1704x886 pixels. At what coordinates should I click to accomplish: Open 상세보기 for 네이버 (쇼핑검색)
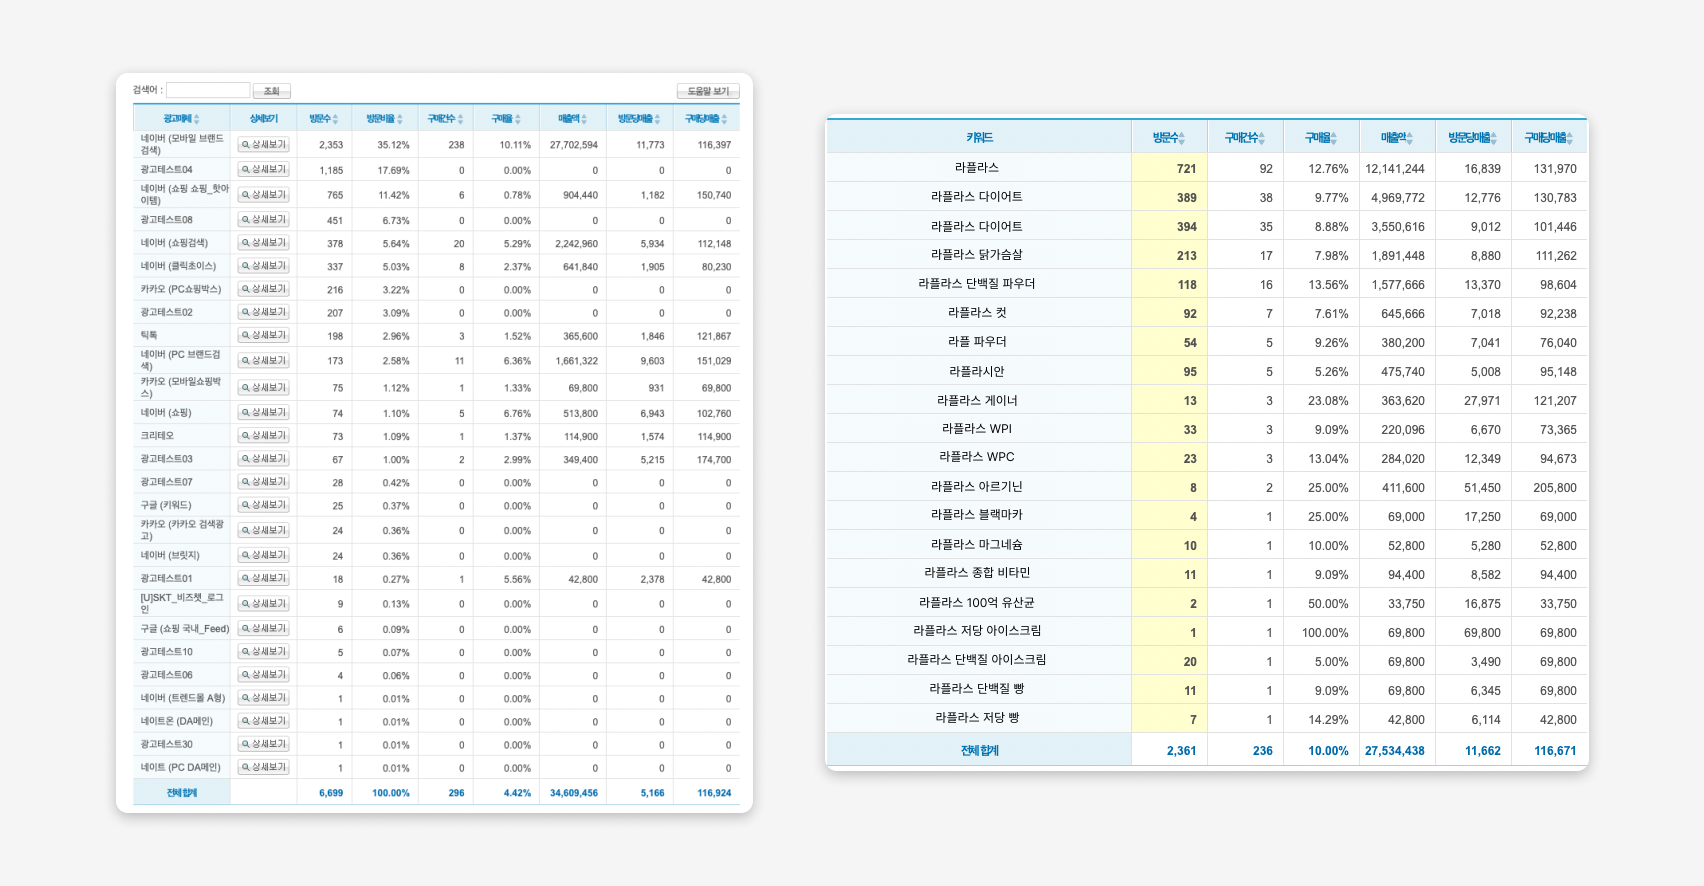pyautogui.click(x=263, y=243)
